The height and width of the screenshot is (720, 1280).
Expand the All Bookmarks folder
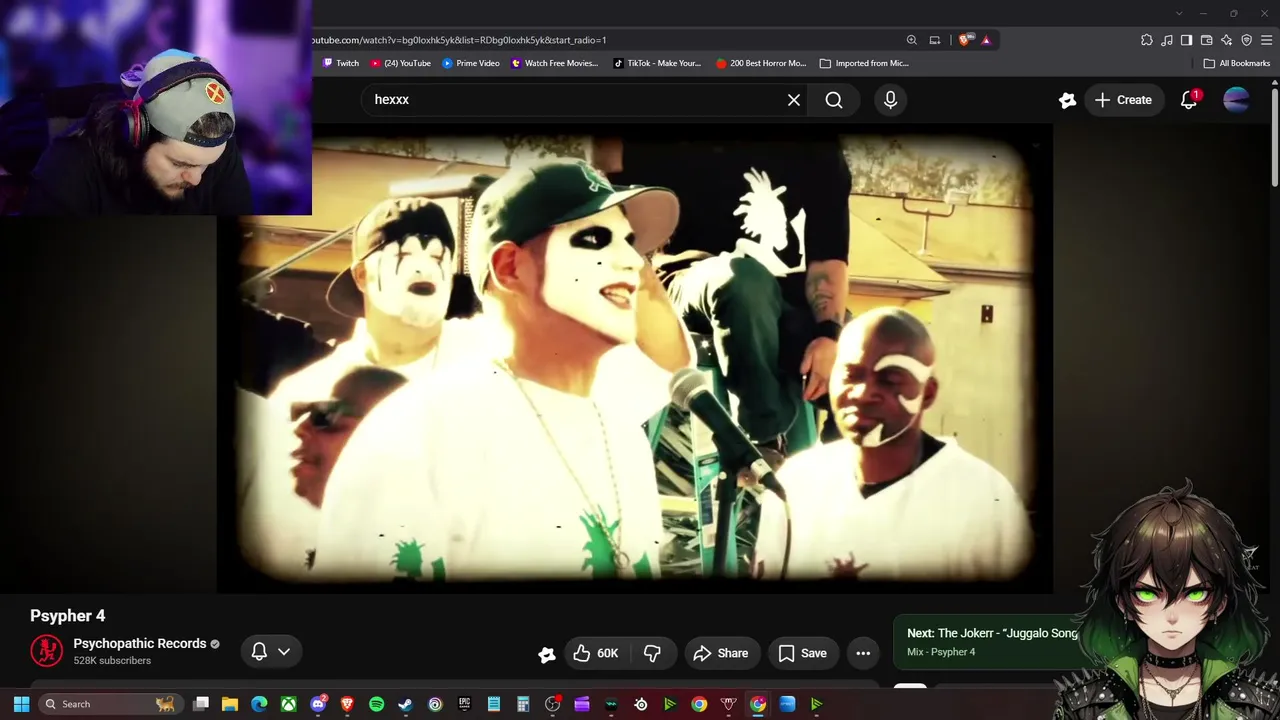click(1237, 63)
